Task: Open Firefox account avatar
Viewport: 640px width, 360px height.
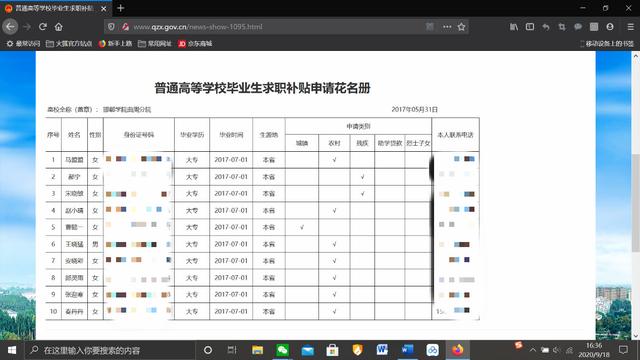Action: click(x=610, y=27)
